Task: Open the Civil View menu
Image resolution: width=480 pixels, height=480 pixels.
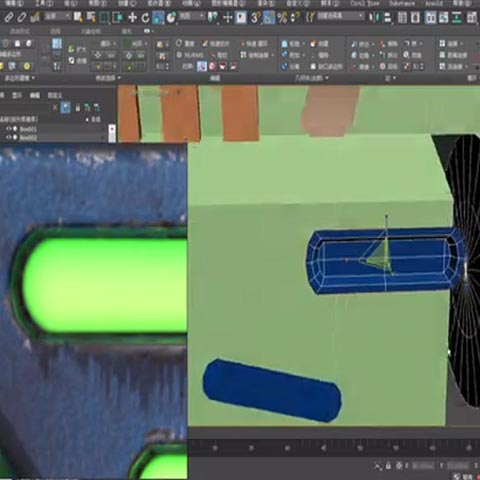Action: pos(364,3)
